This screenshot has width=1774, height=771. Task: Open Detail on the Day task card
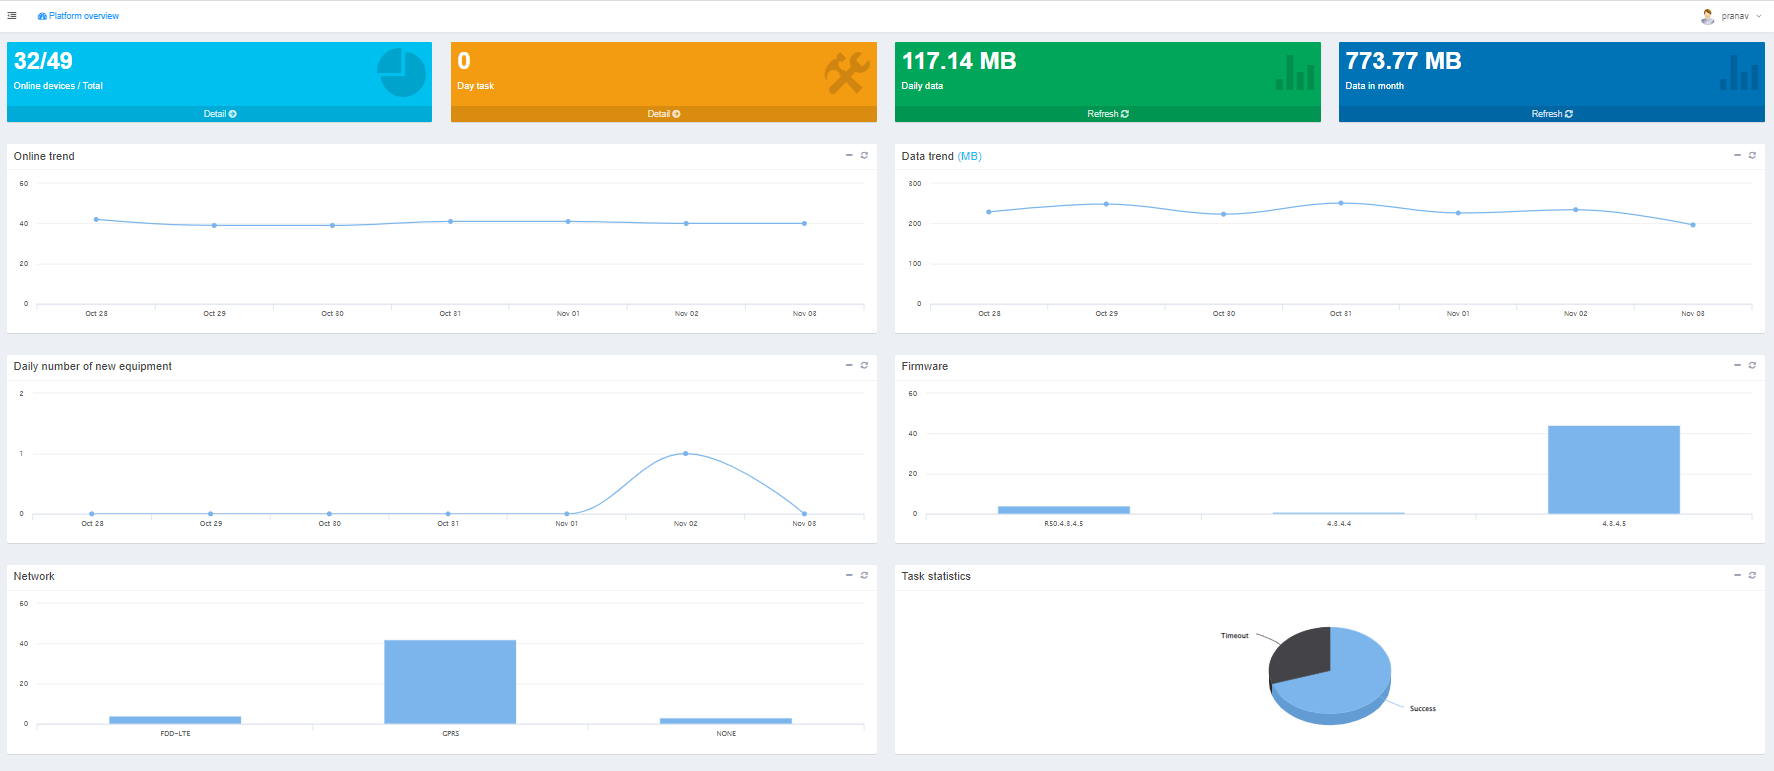click(664, 114)
